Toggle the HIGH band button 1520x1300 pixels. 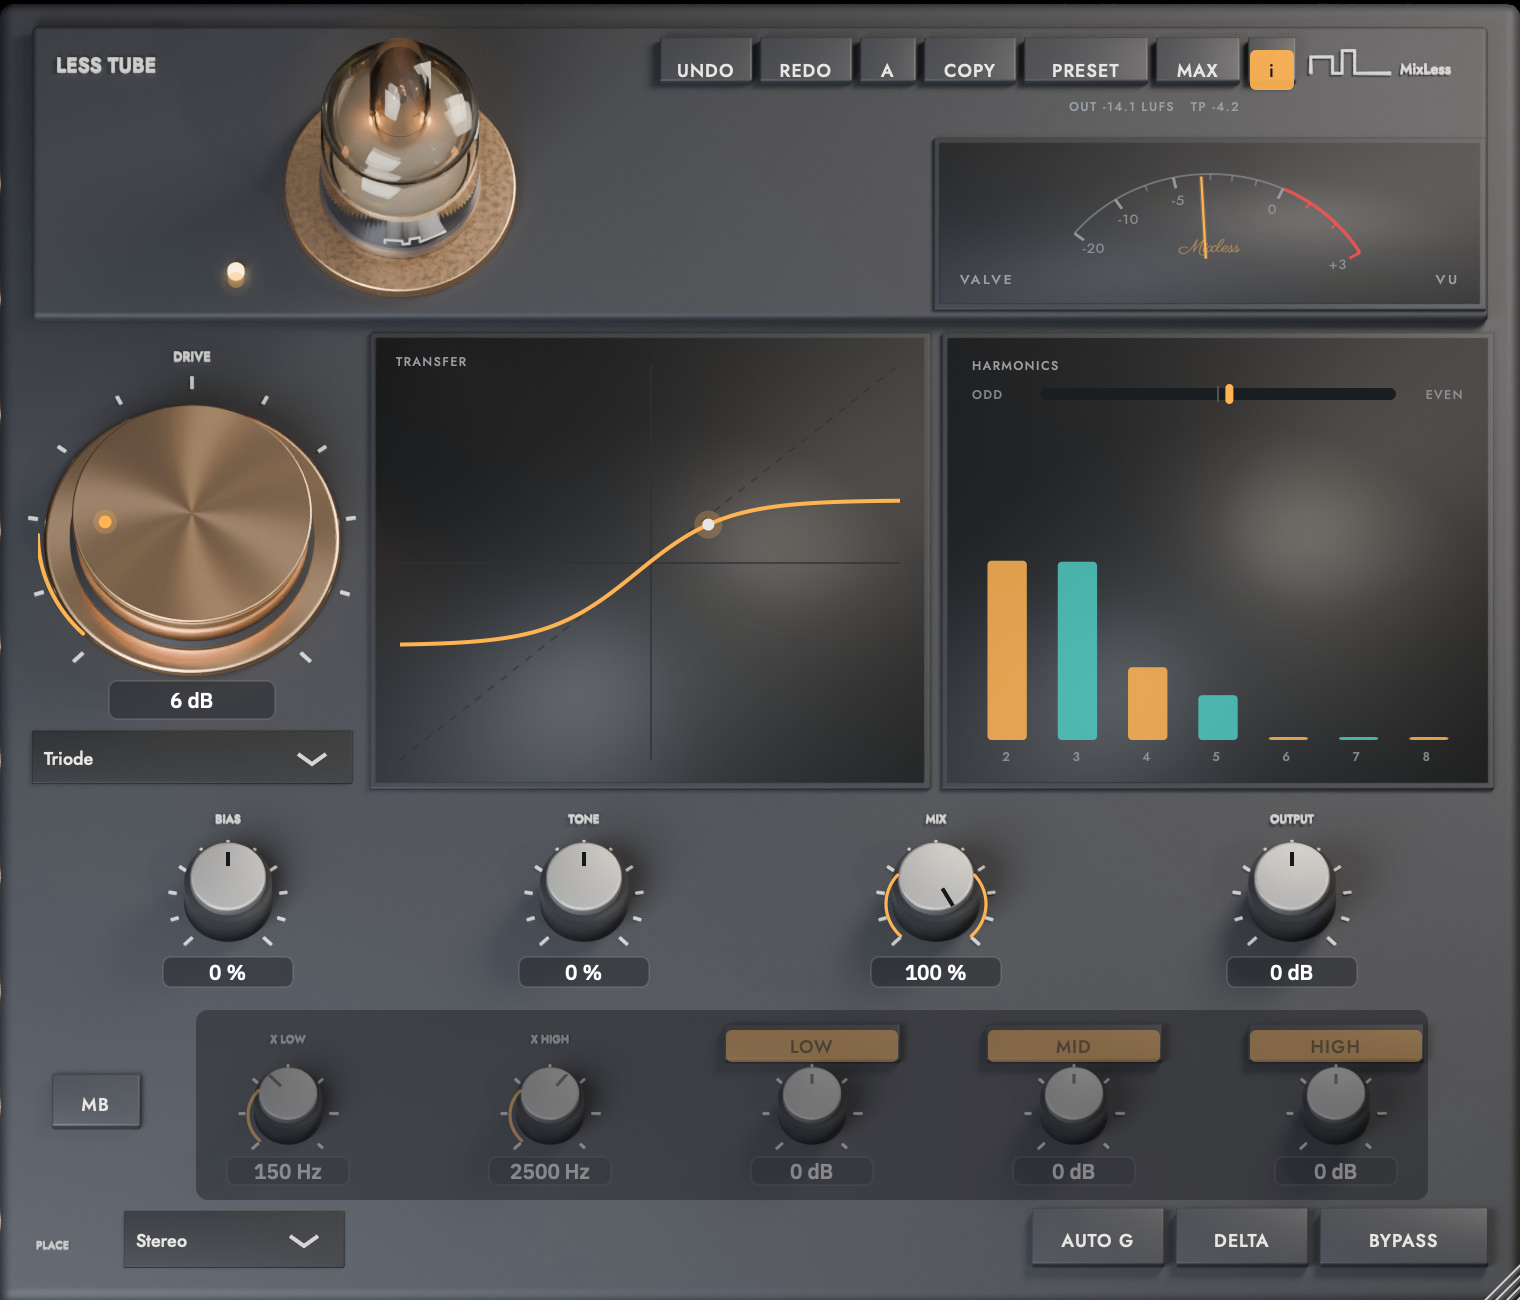1335,1046
